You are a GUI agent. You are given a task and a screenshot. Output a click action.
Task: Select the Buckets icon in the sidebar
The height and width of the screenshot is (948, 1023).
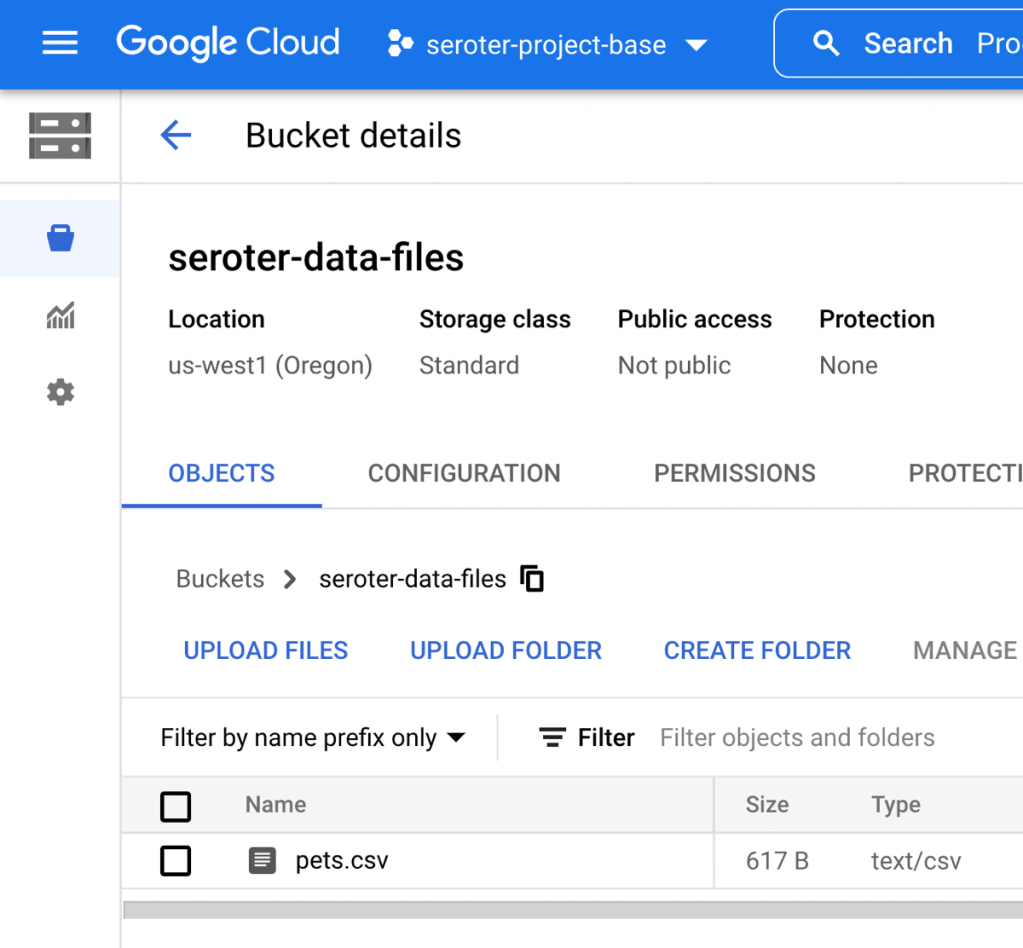(60, 238)
